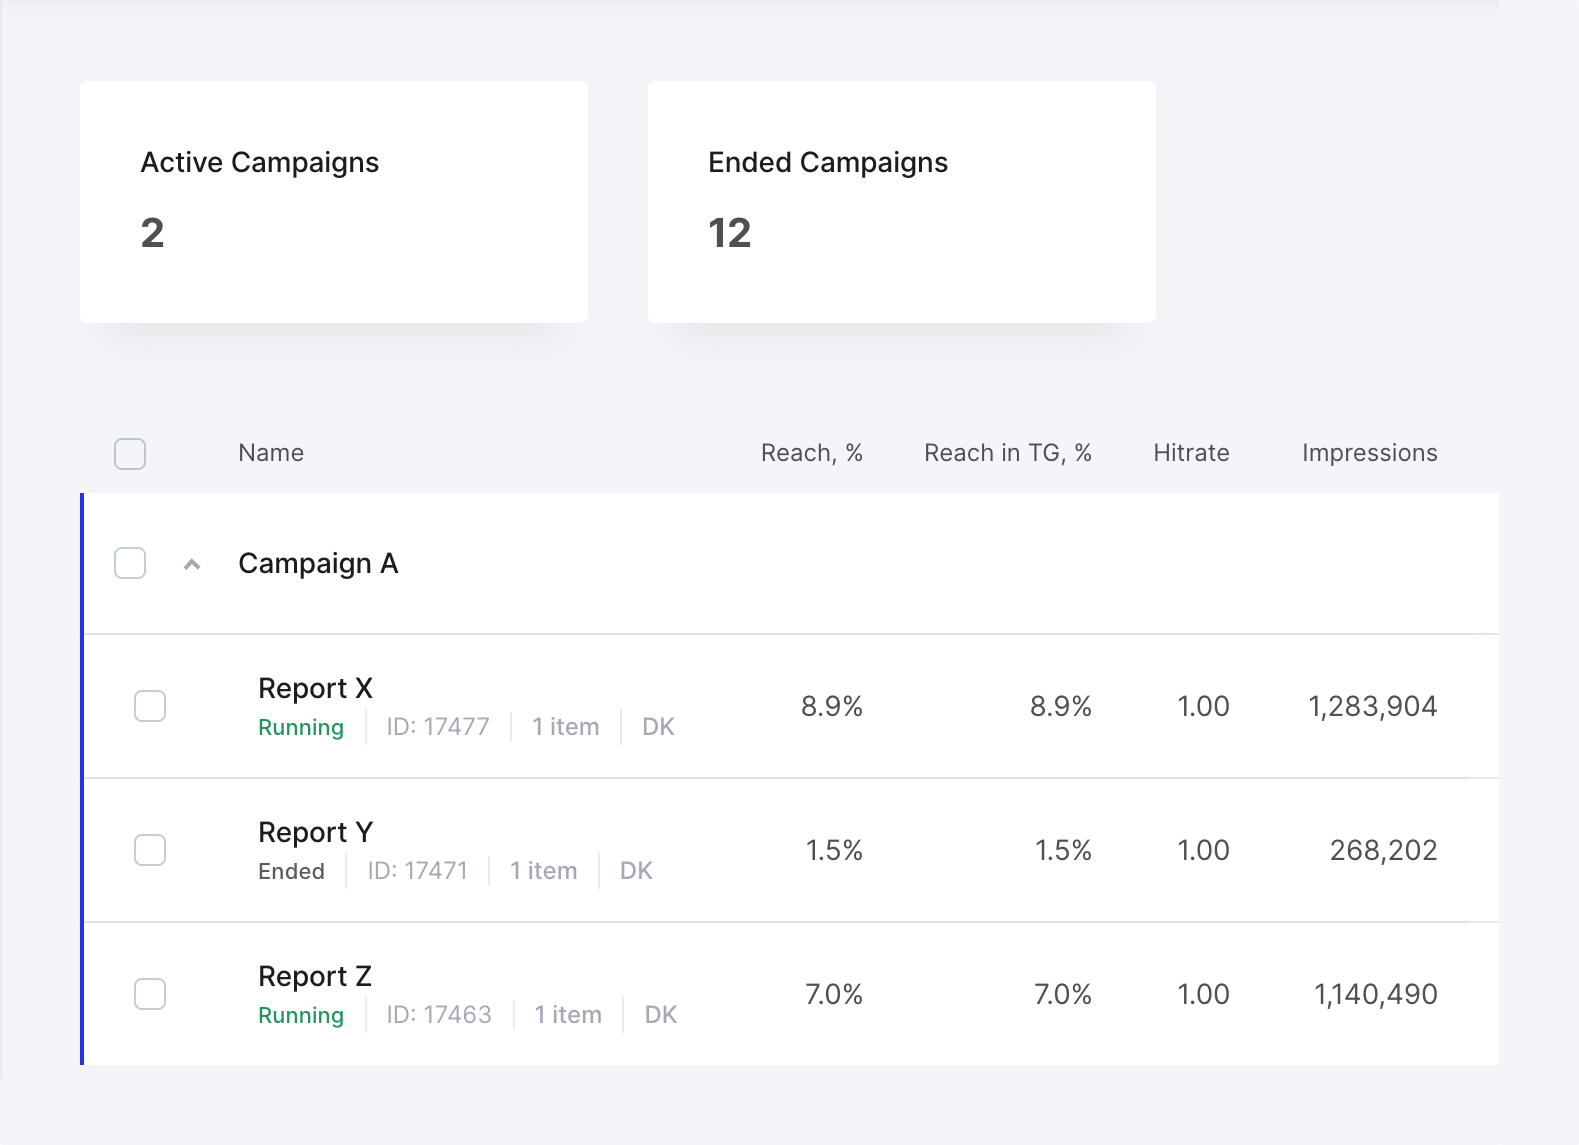
Task: Open the Report Y link
Action: [315, 832]
